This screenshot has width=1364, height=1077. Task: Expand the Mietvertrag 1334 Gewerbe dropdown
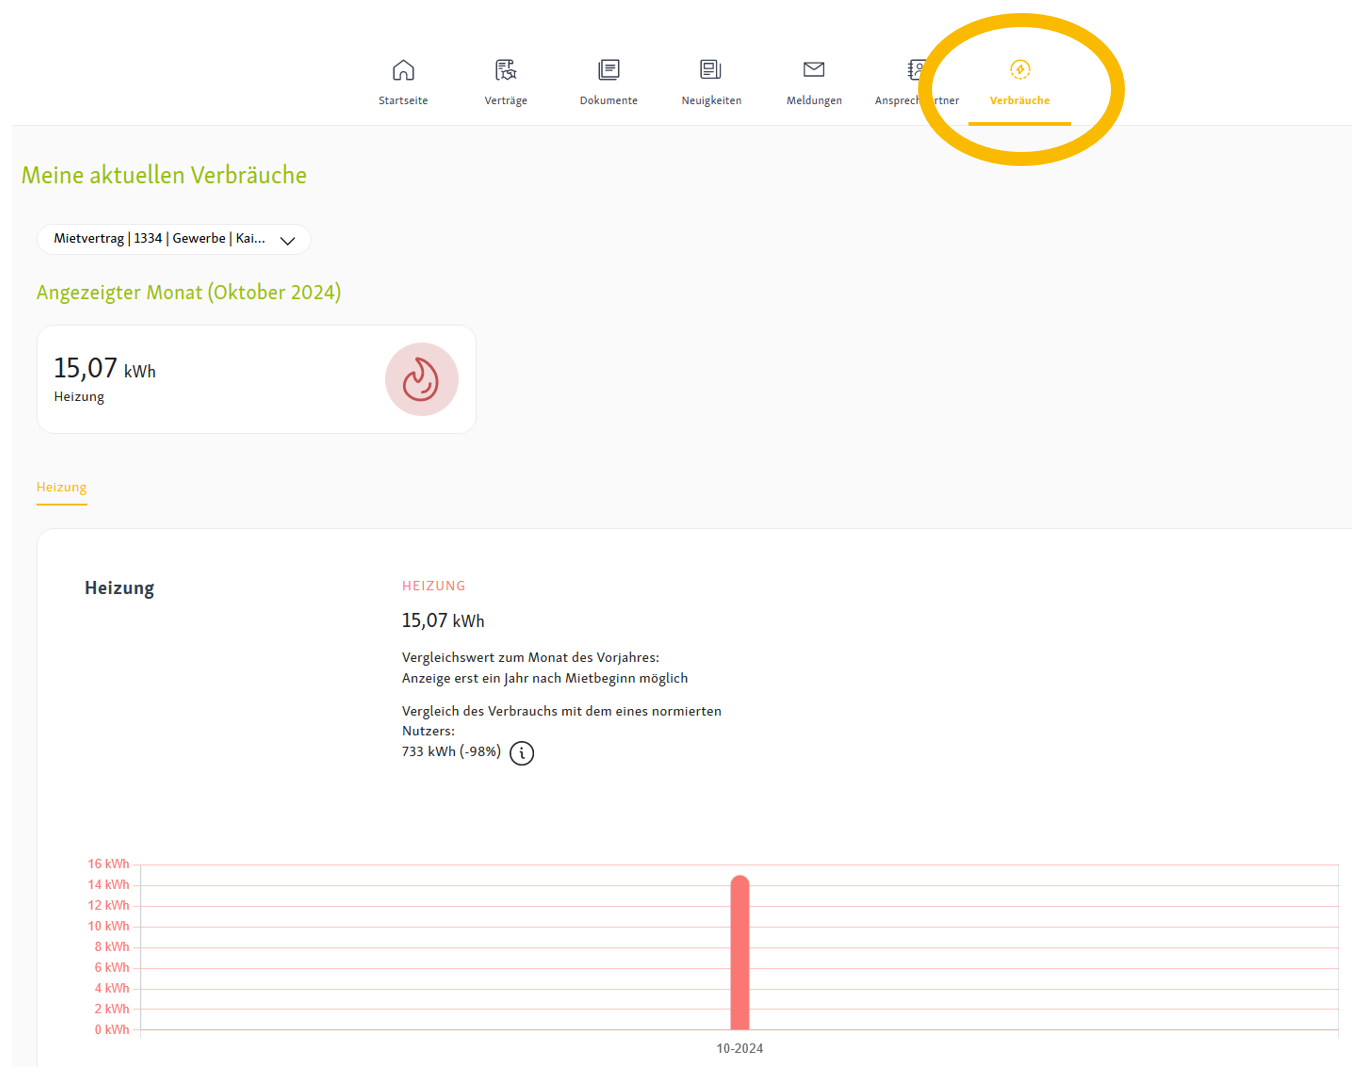point(174,239)
